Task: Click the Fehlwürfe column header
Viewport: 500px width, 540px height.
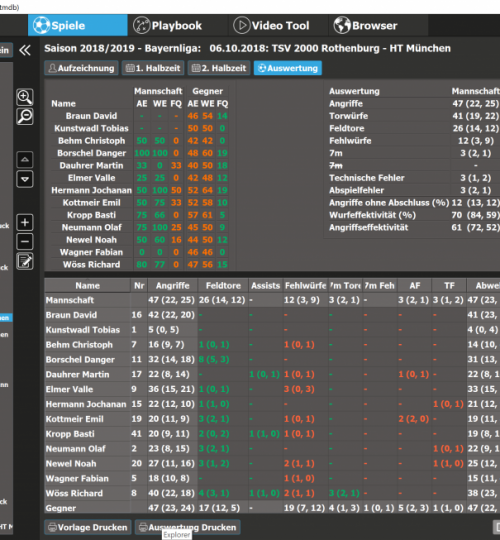Action: [305, 285]
